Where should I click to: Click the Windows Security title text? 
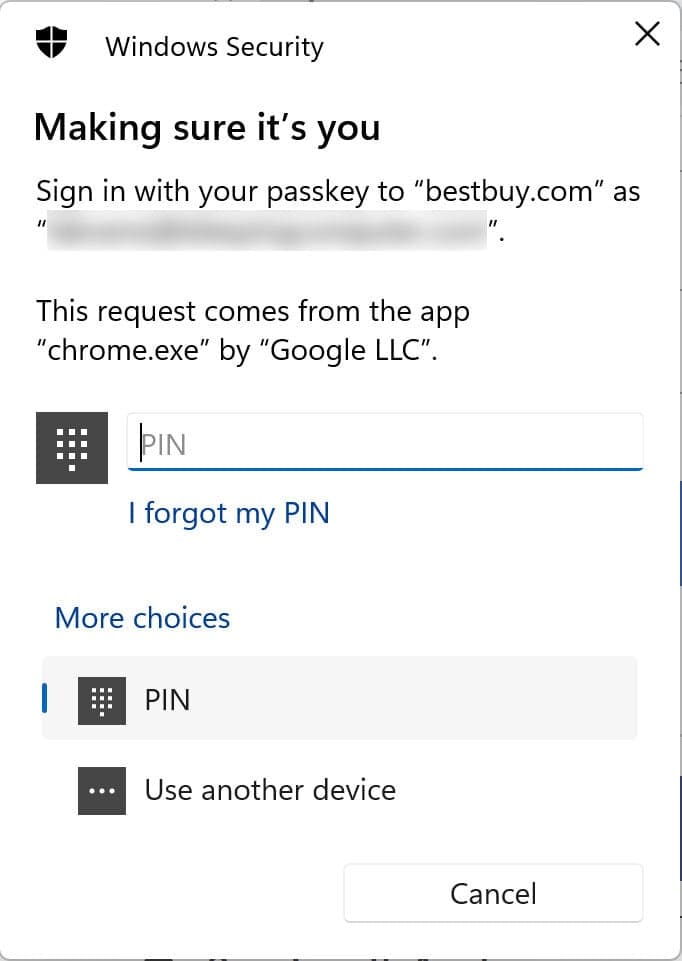coord(213,46)
